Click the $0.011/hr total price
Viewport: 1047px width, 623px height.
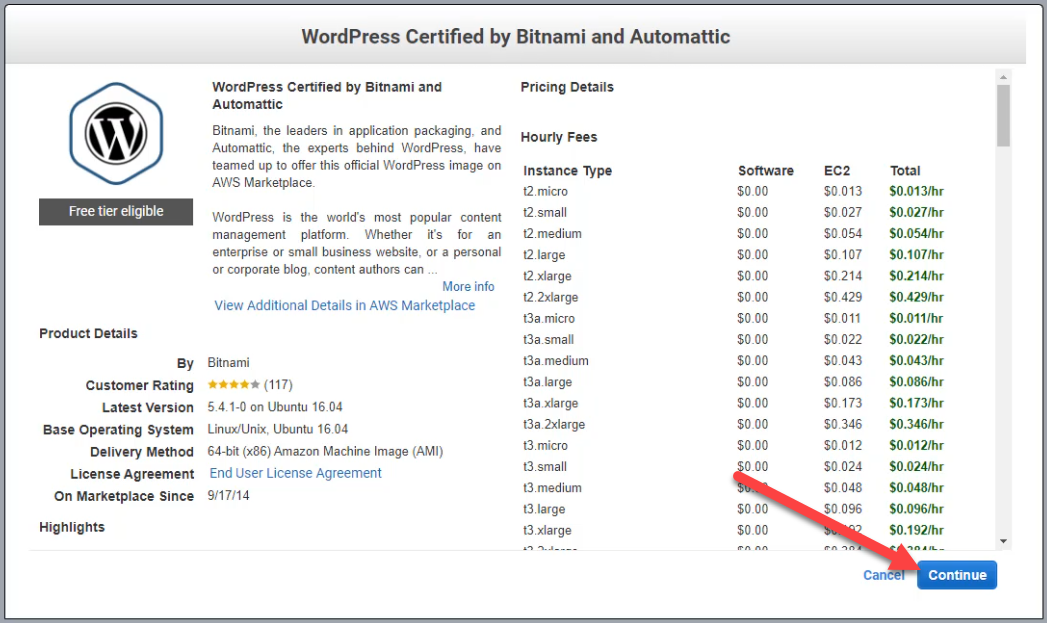pyautogui.click(x=916, y=319)
